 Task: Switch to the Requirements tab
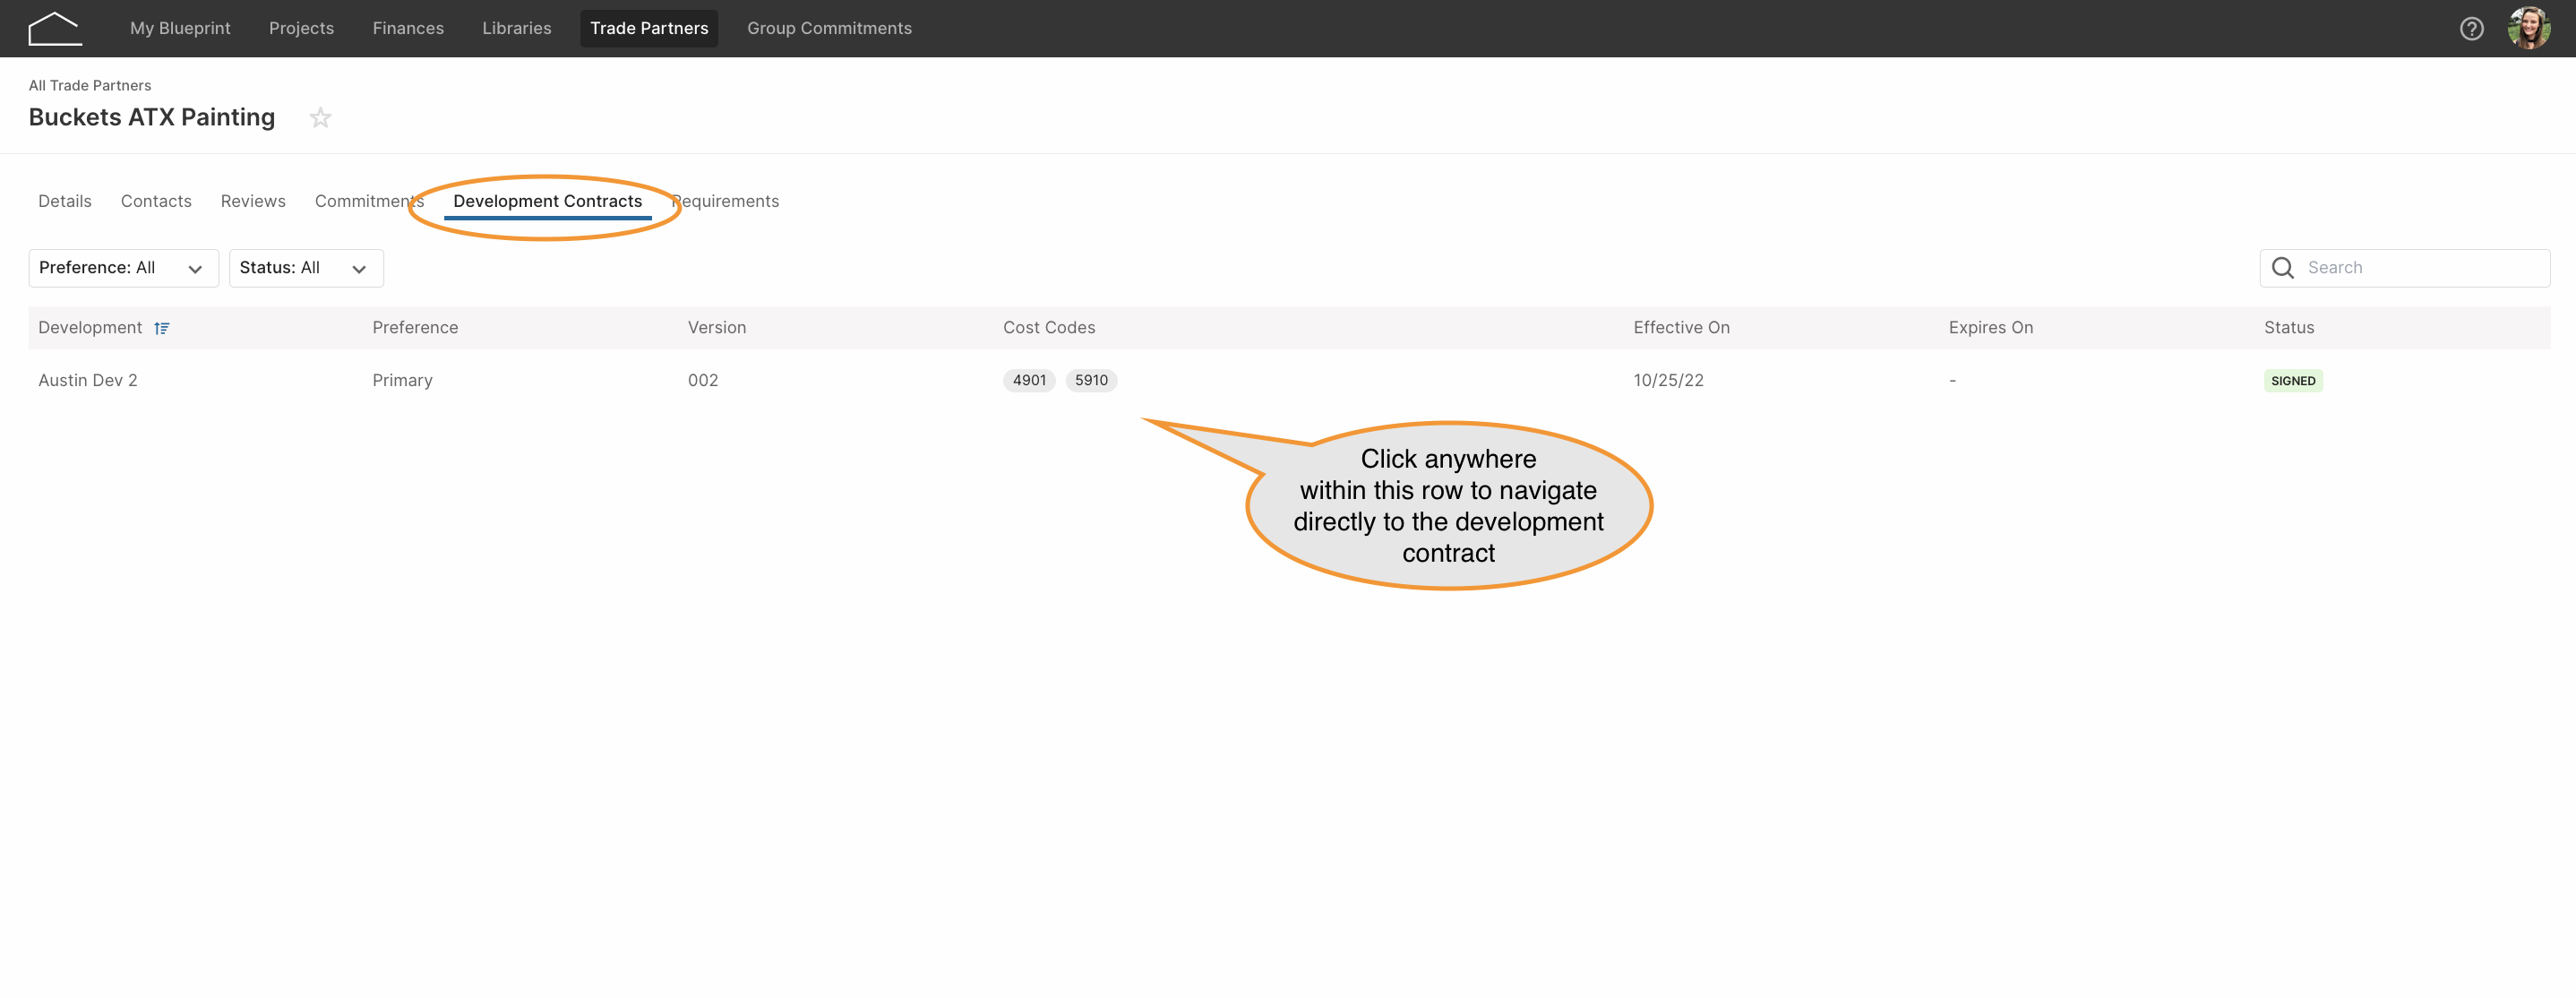(725, 201)
